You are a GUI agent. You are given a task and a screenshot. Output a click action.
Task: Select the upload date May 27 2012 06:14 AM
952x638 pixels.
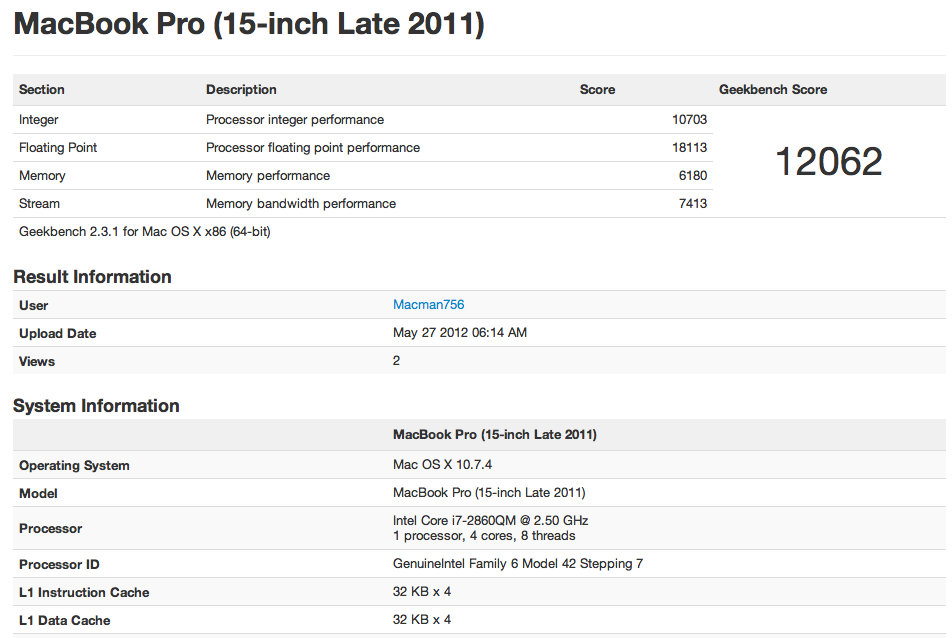(460, 333)
